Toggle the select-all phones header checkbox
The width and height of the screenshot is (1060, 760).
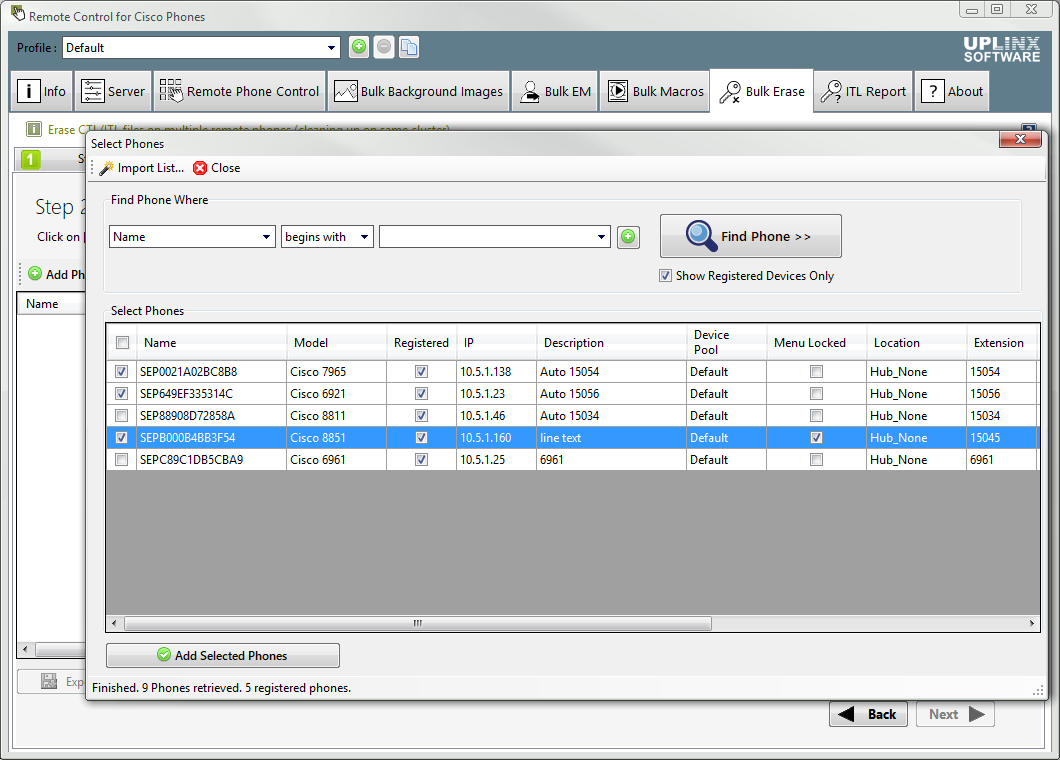(122, 343)
